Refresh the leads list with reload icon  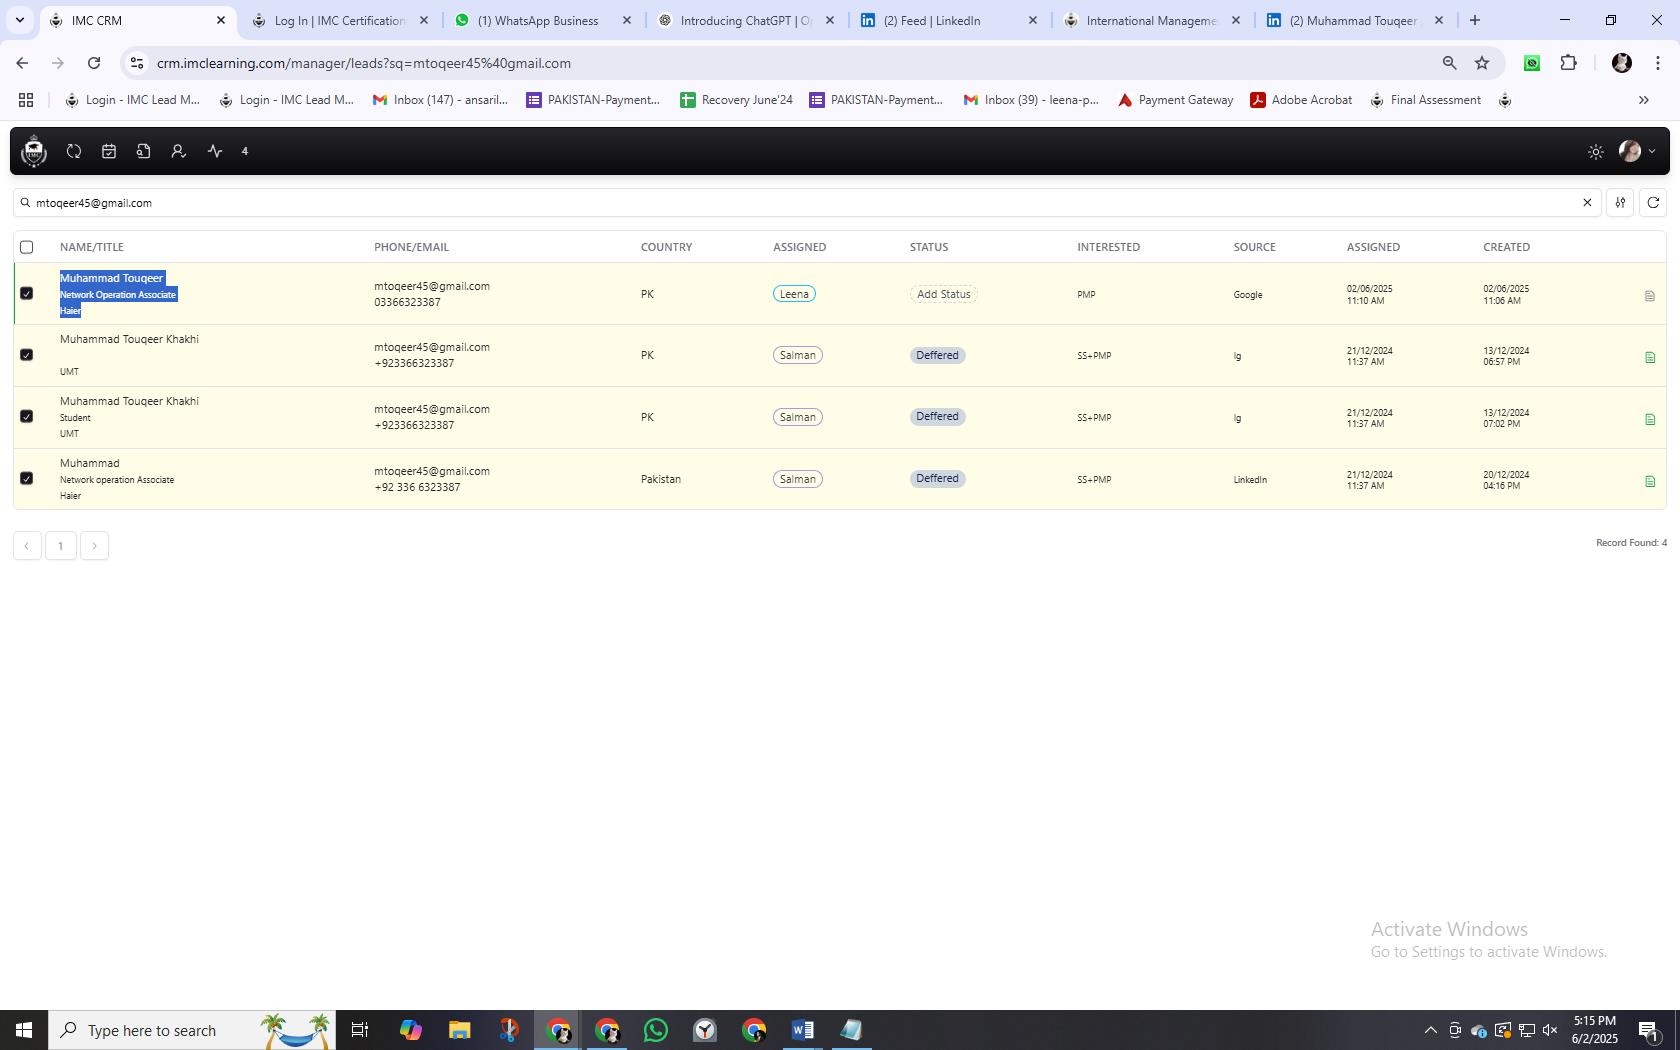(1653, 203)
